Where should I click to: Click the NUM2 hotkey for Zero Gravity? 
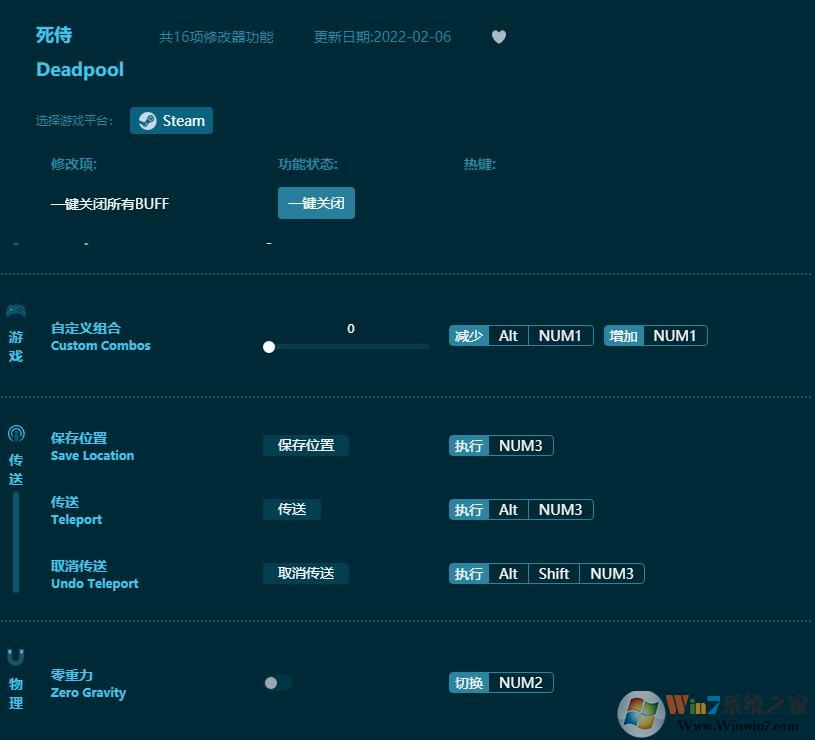click(521, 683)
